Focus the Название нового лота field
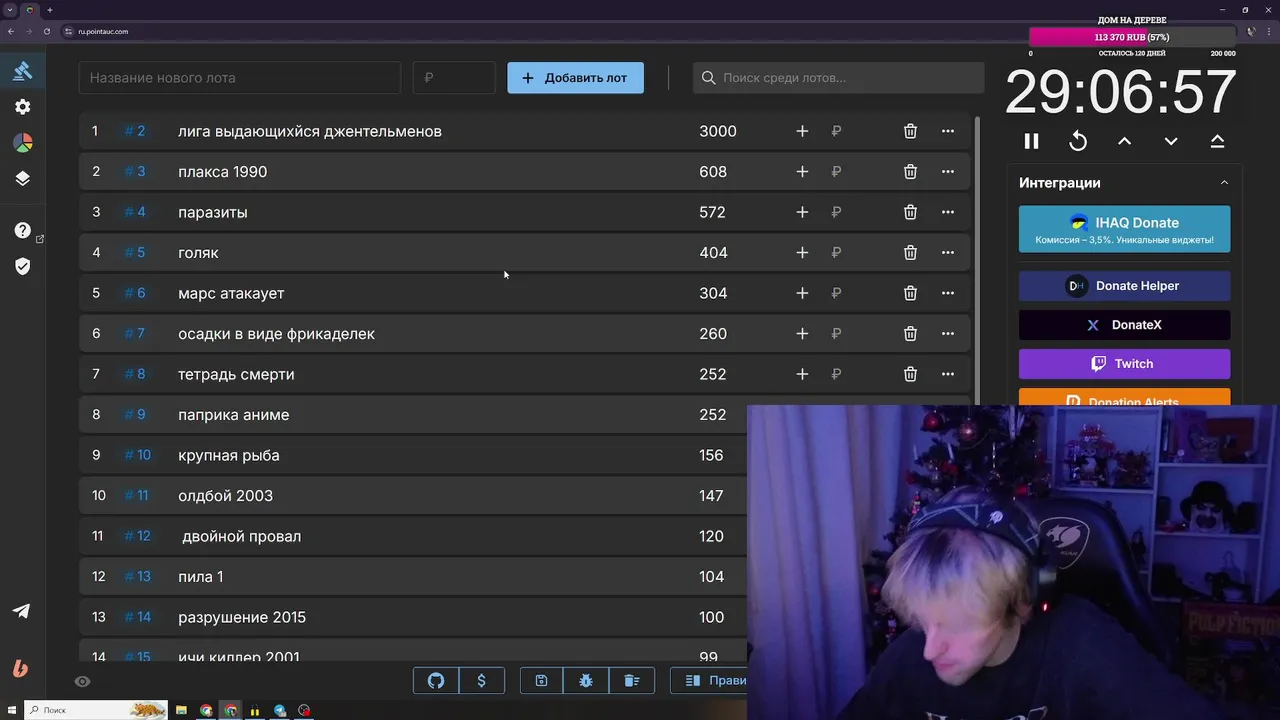 pos(240,78)
